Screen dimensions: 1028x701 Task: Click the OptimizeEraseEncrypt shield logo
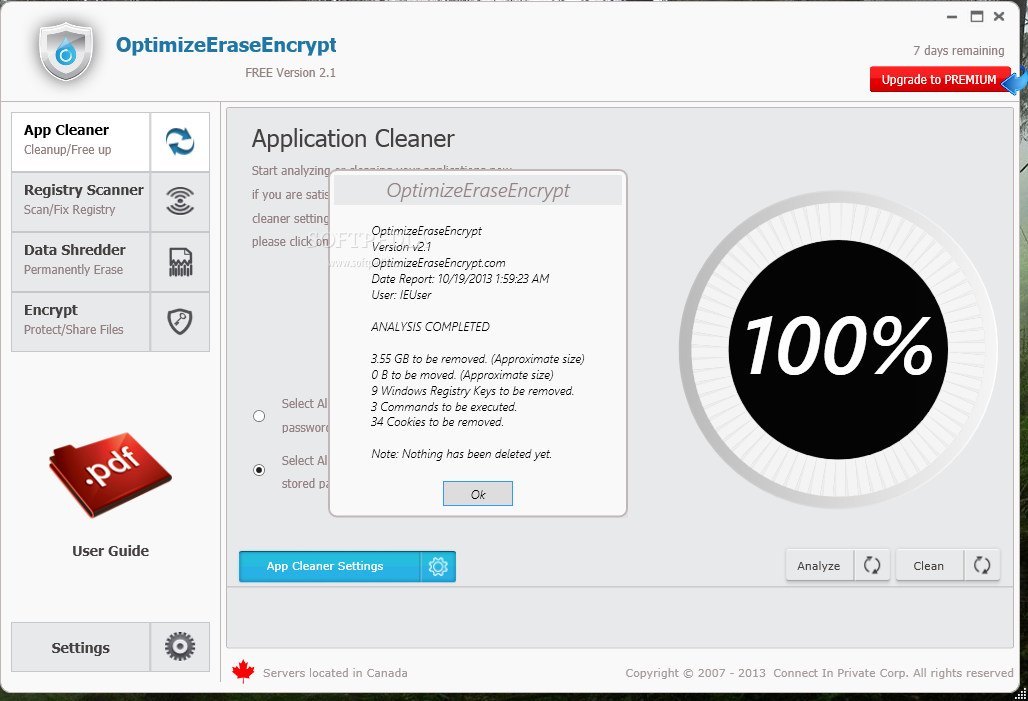66,52
